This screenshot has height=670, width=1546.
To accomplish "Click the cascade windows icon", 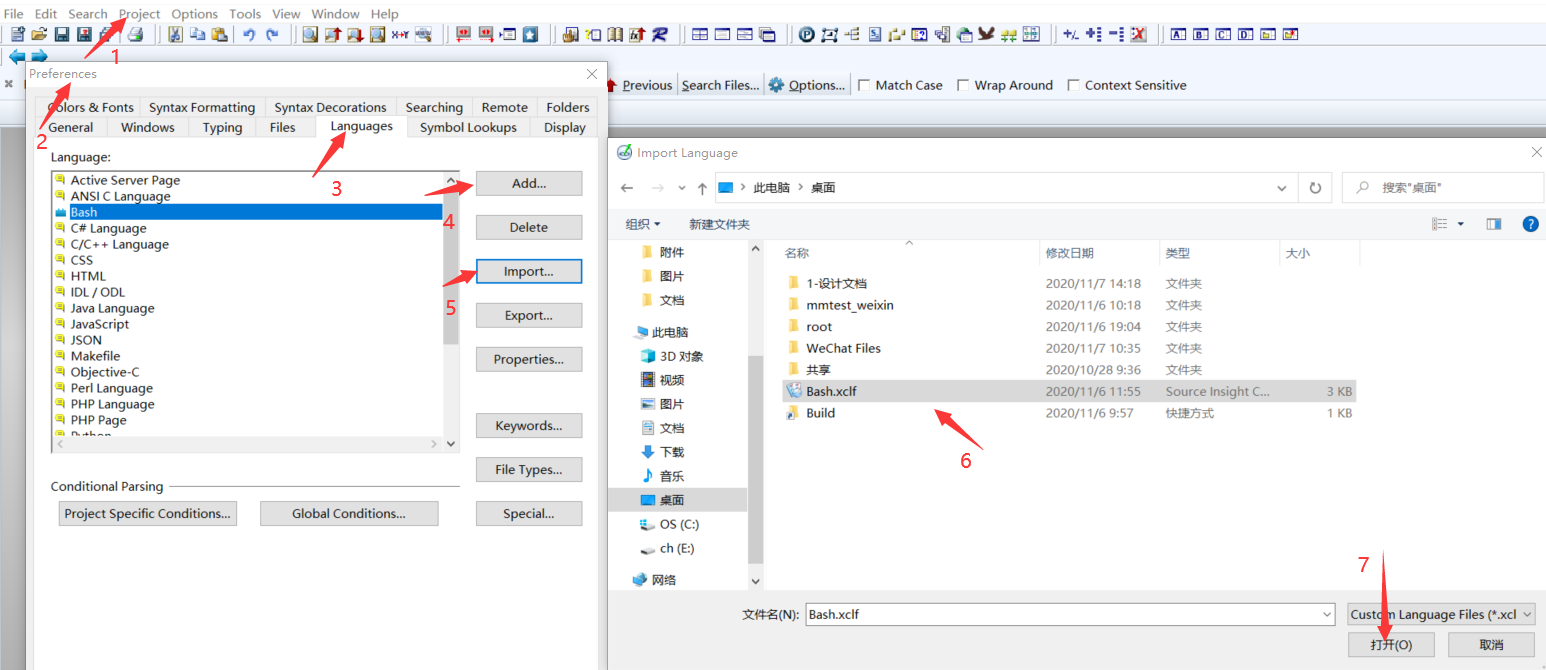I will (x=767, y=34).
